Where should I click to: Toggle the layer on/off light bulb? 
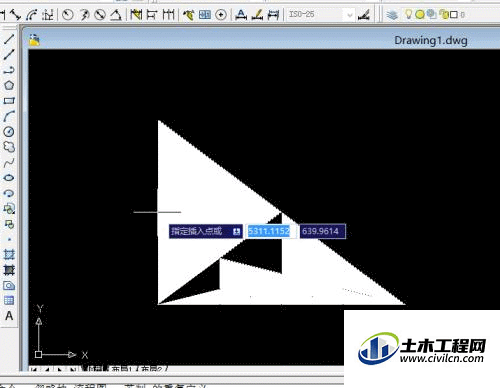coord(409,14)
